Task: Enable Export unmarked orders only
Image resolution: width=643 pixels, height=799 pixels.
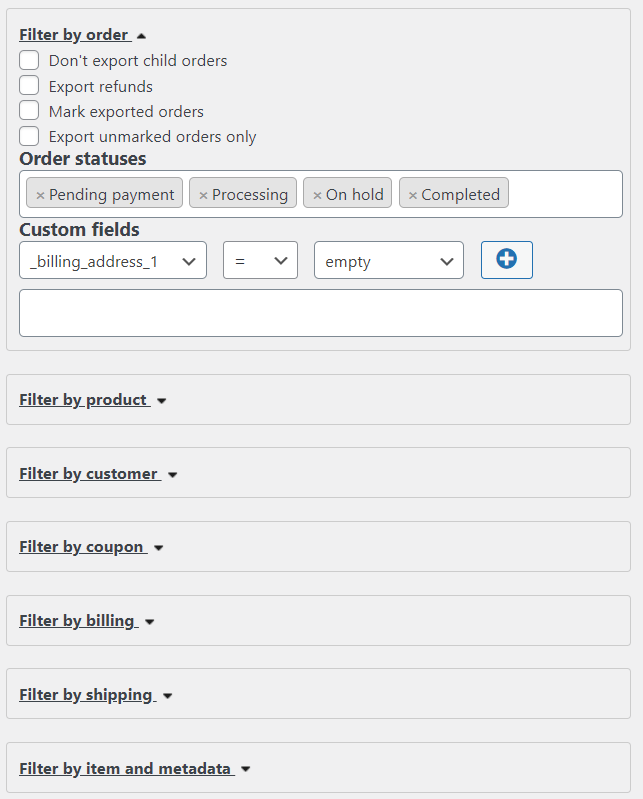Action: click(x=30, y=136)
